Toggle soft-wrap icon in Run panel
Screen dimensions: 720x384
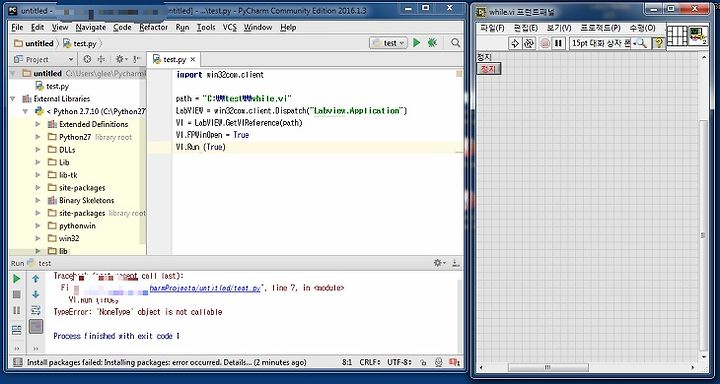click(35, 310)
